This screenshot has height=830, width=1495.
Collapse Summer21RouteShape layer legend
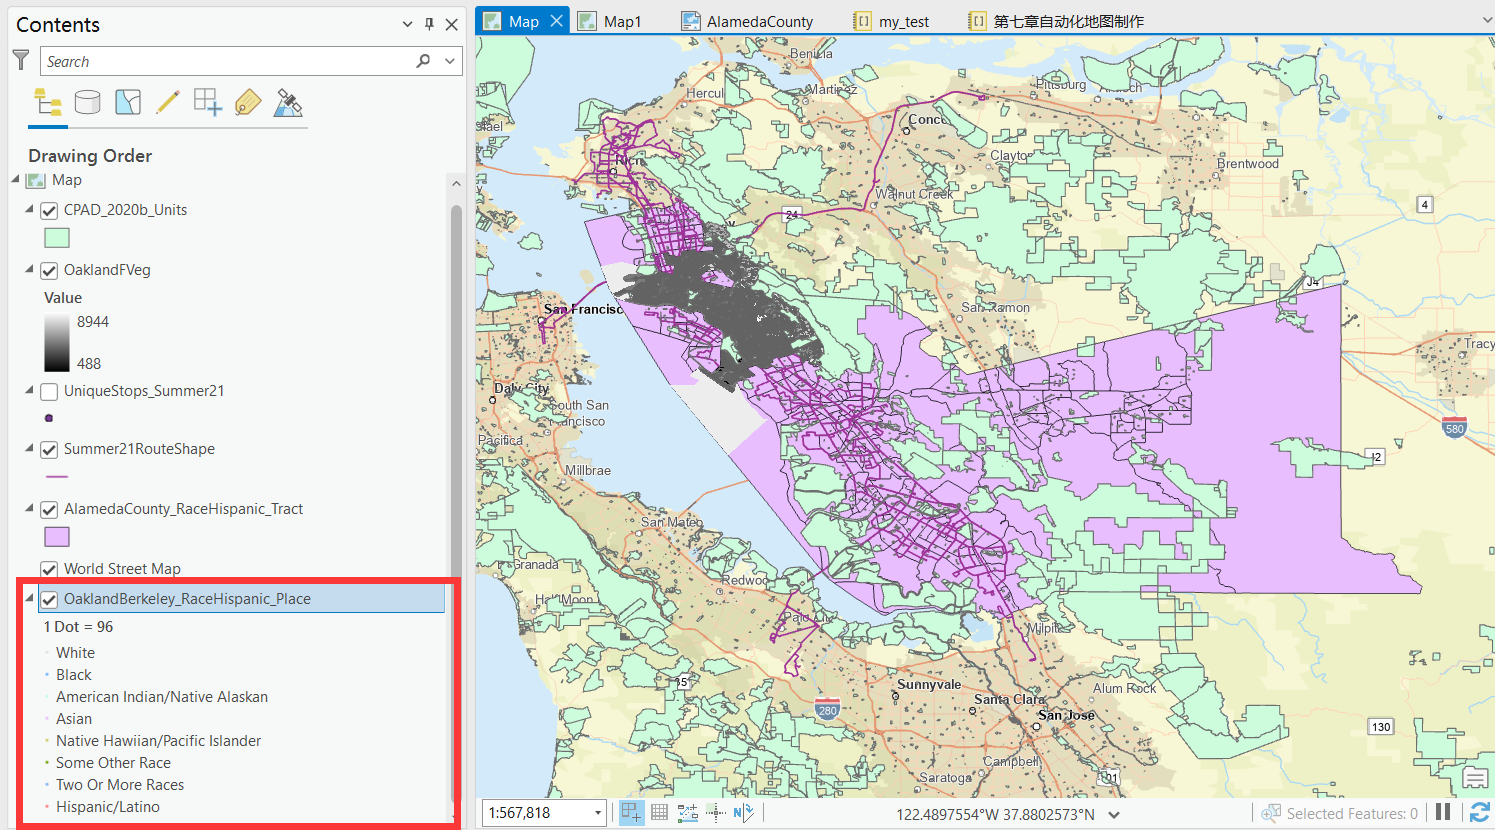[29, 448]
